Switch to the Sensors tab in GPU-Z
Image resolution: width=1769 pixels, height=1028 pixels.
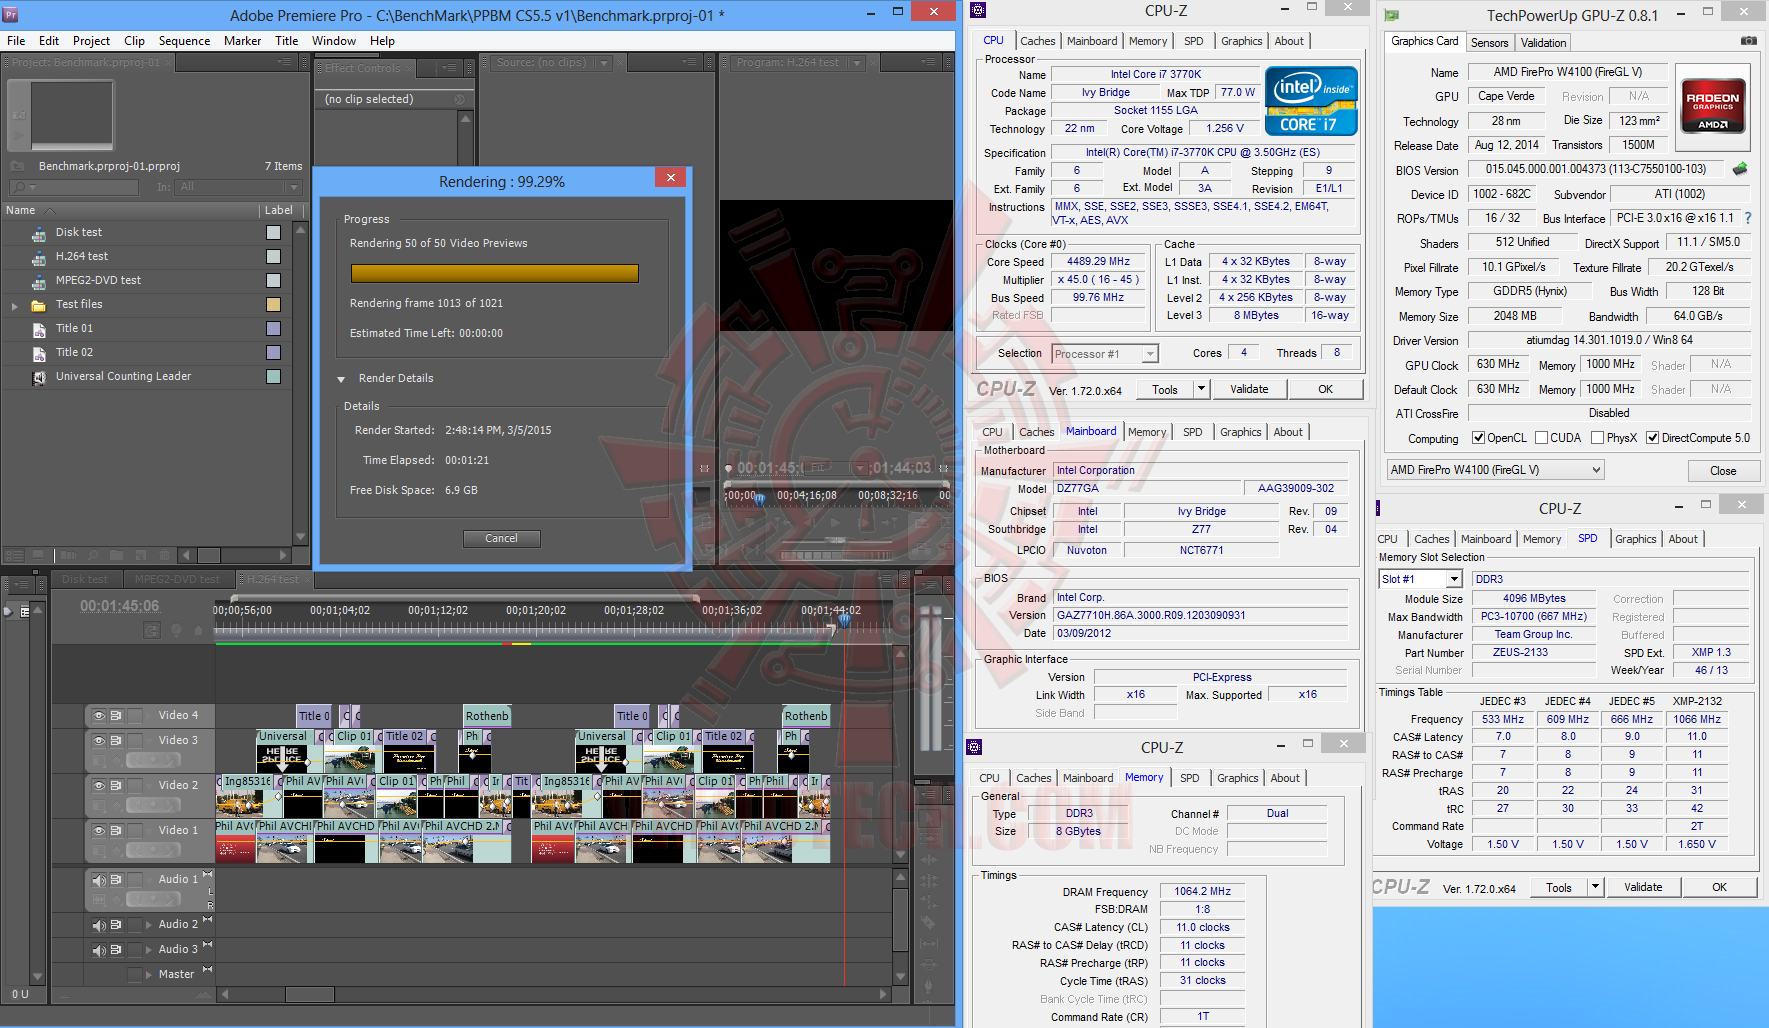[1489, 42]
